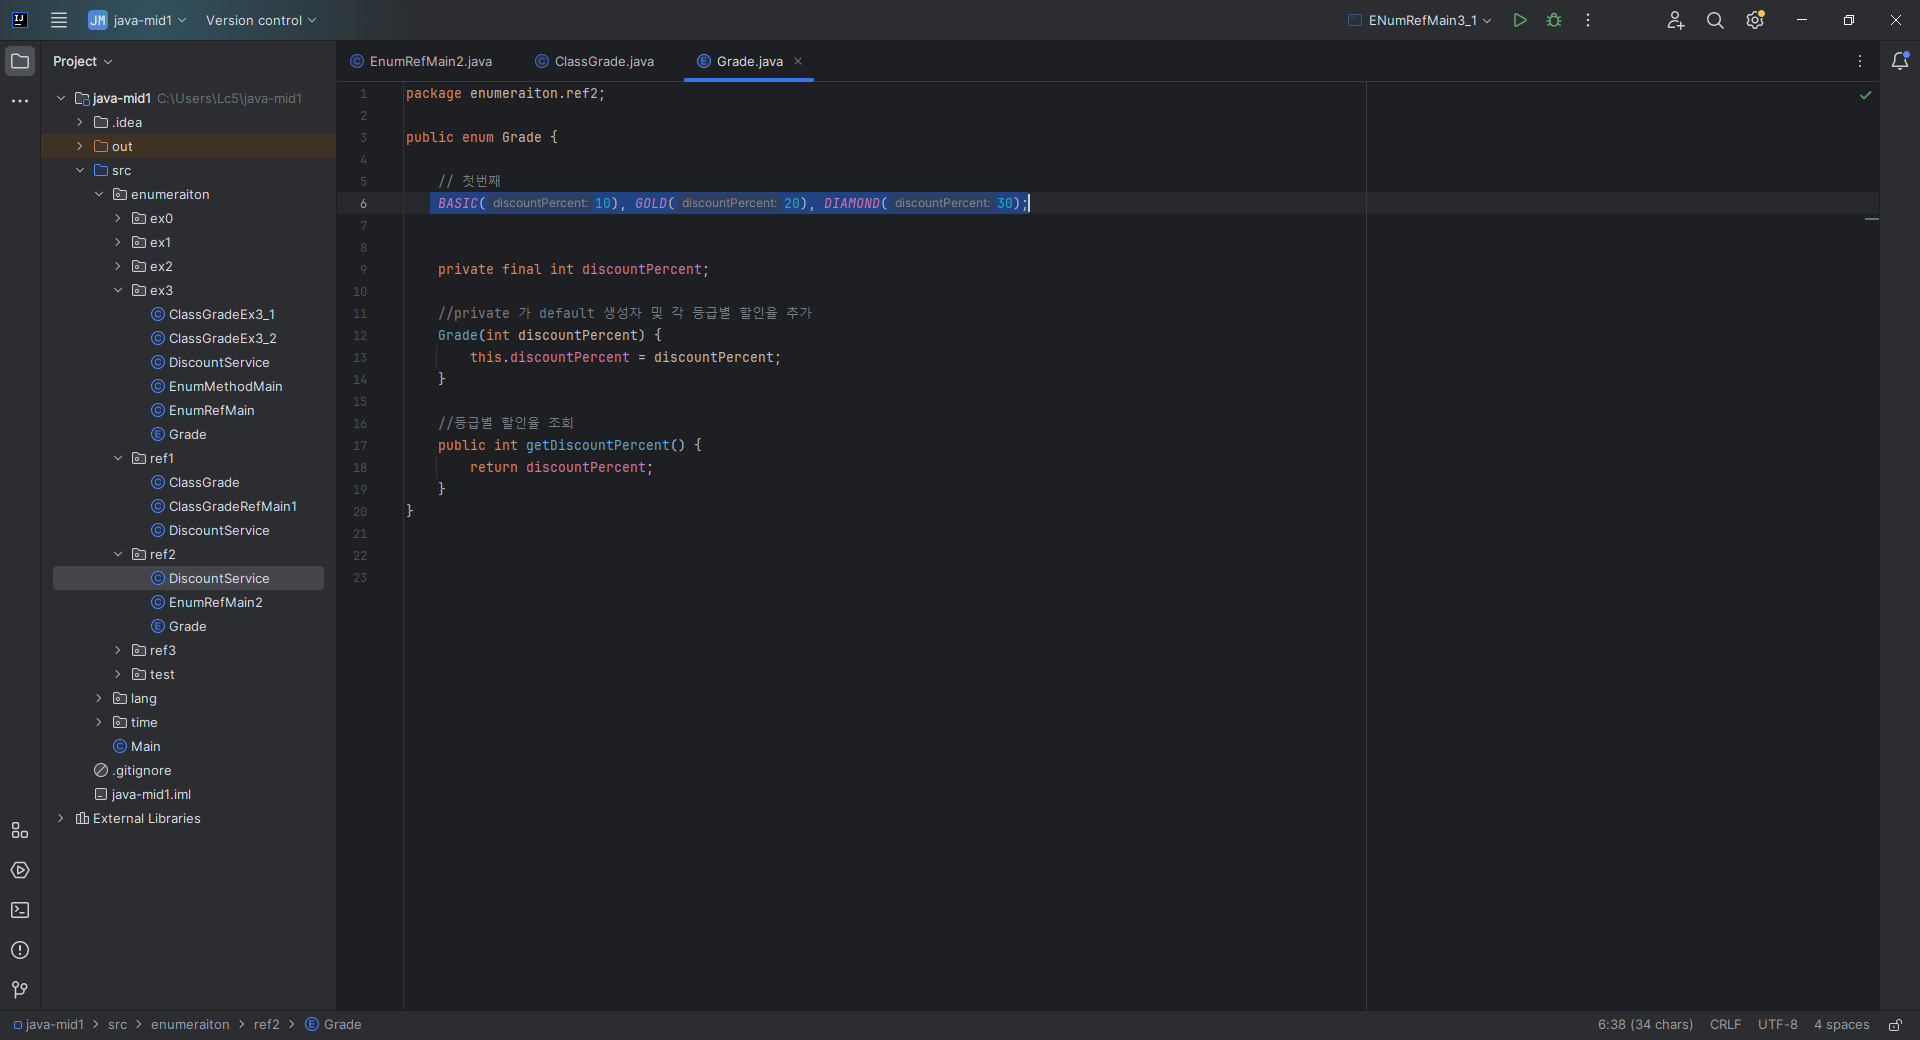Collapse the enumeraiton package
Viewport: 1920px width, 1040px height.
point(99,194)
